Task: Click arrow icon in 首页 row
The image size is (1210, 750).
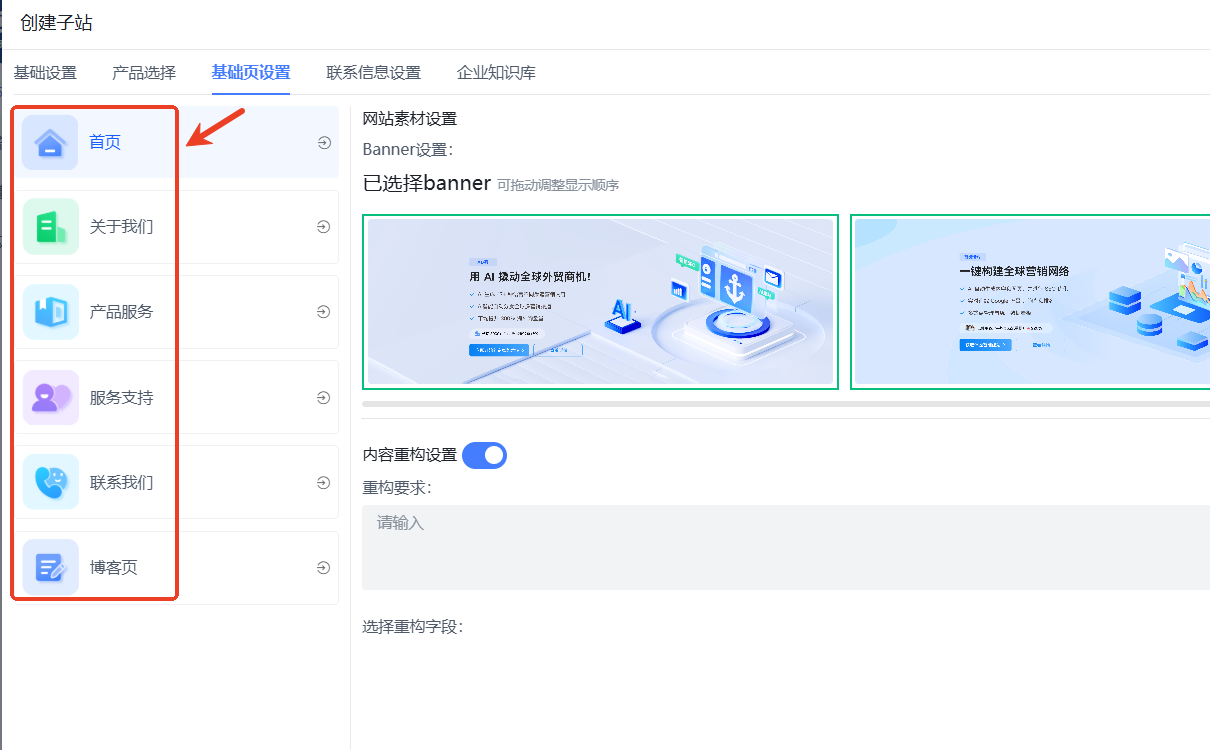Action: 324,143
